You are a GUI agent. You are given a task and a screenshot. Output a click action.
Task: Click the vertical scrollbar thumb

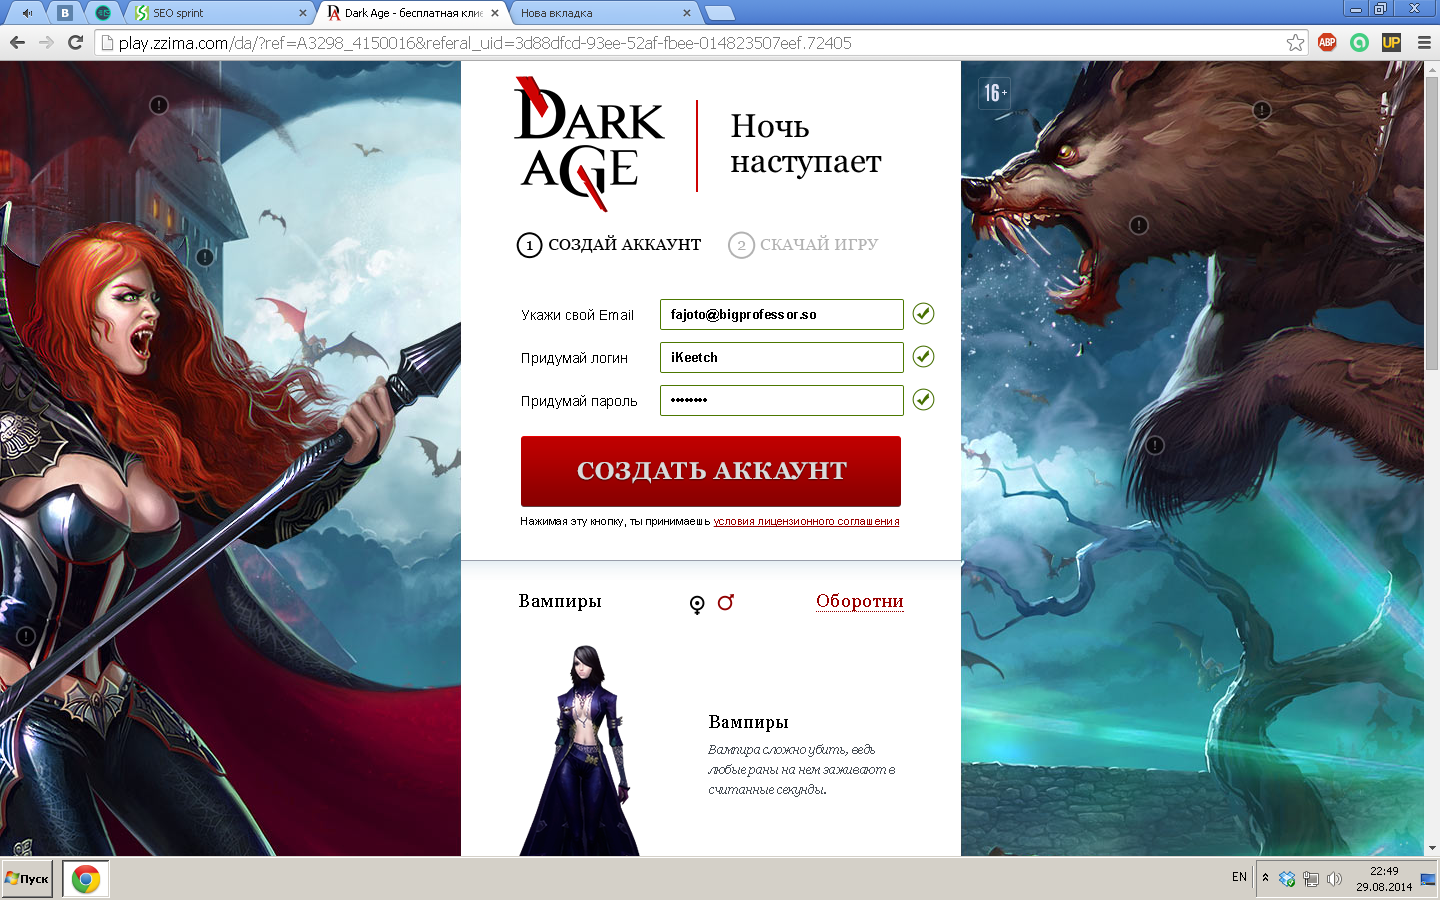[1431, 222]
